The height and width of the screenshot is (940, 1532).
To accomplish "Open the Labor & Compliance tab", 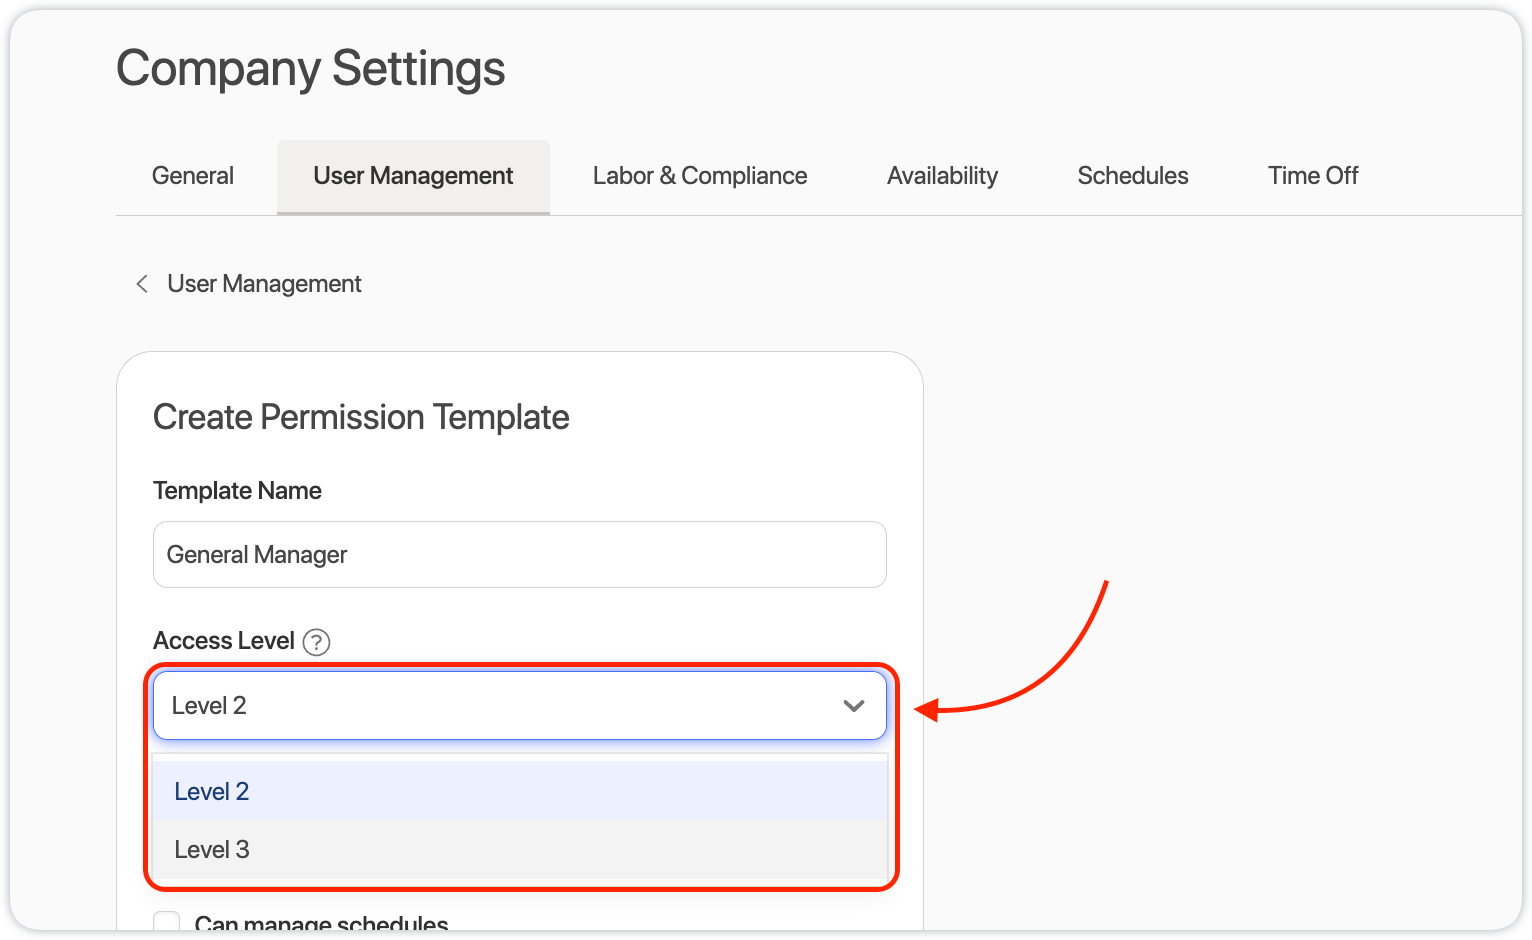I will coord(700,176).
